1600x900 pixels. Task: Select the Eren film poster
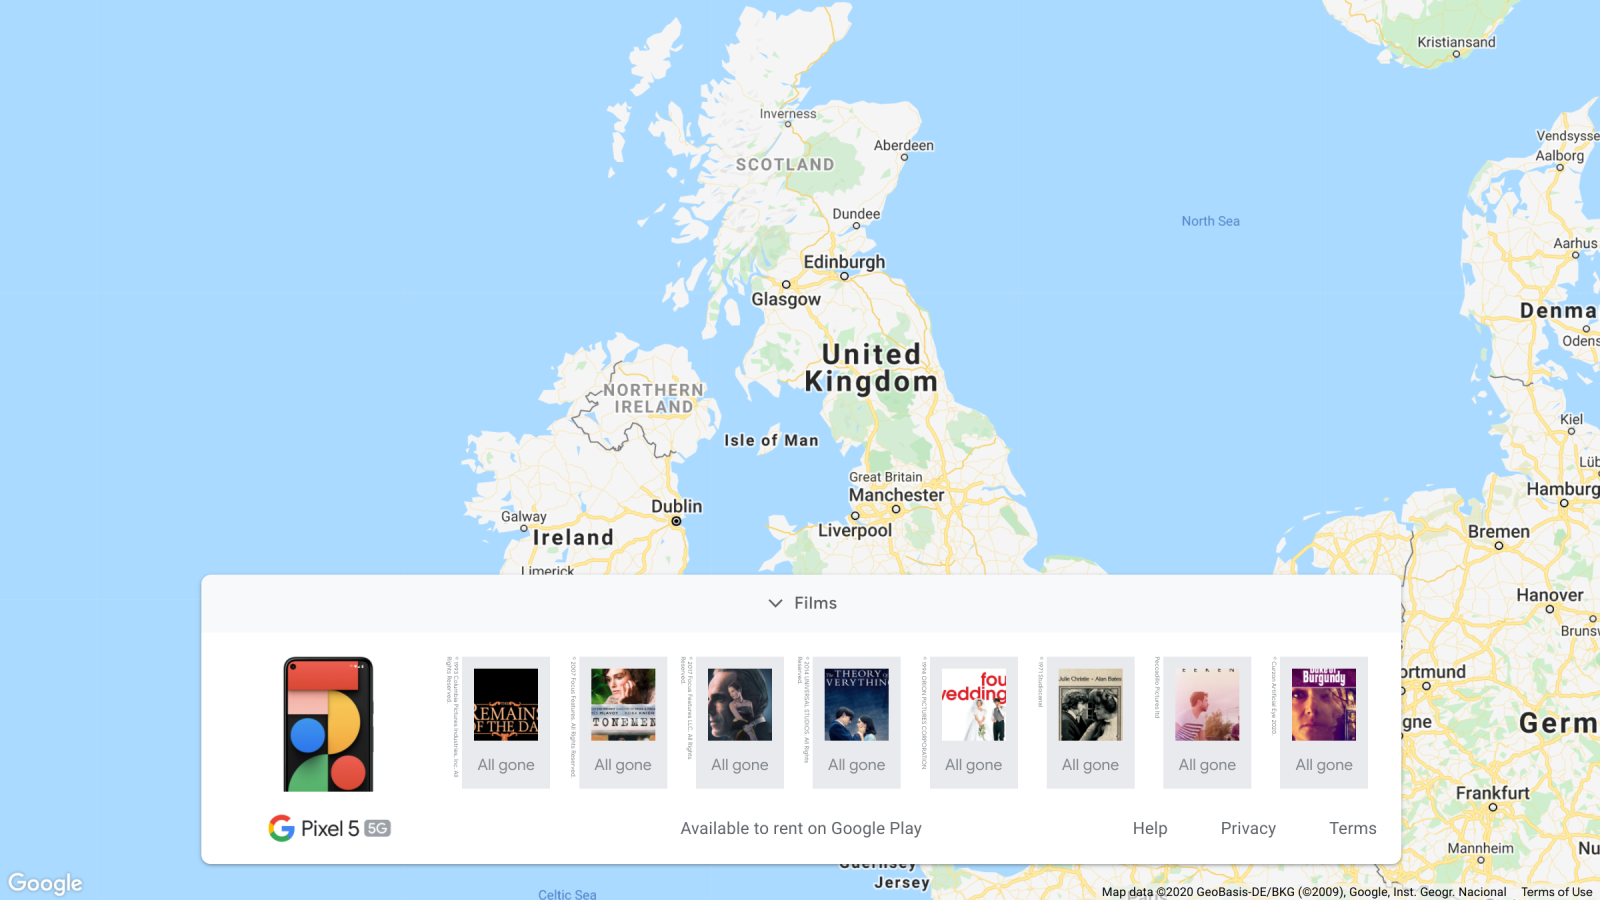click(1207, 705)
